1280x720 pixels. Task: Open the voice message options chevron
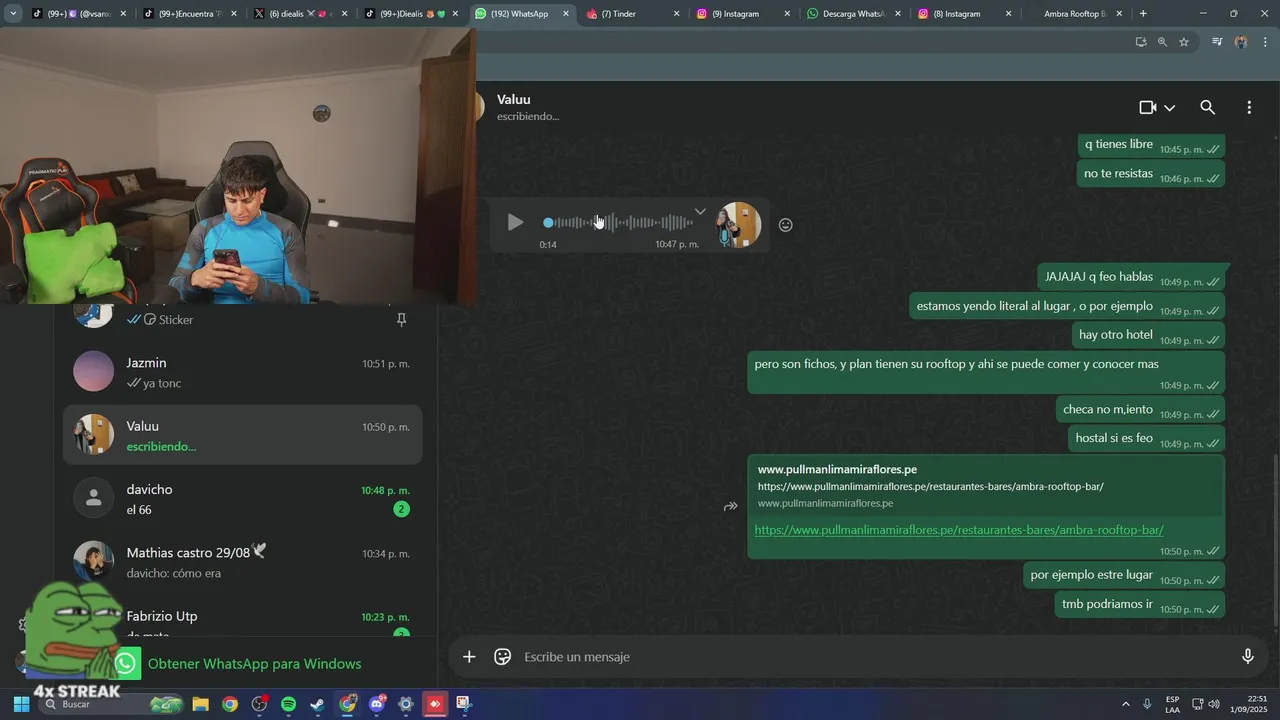(700, 211)
